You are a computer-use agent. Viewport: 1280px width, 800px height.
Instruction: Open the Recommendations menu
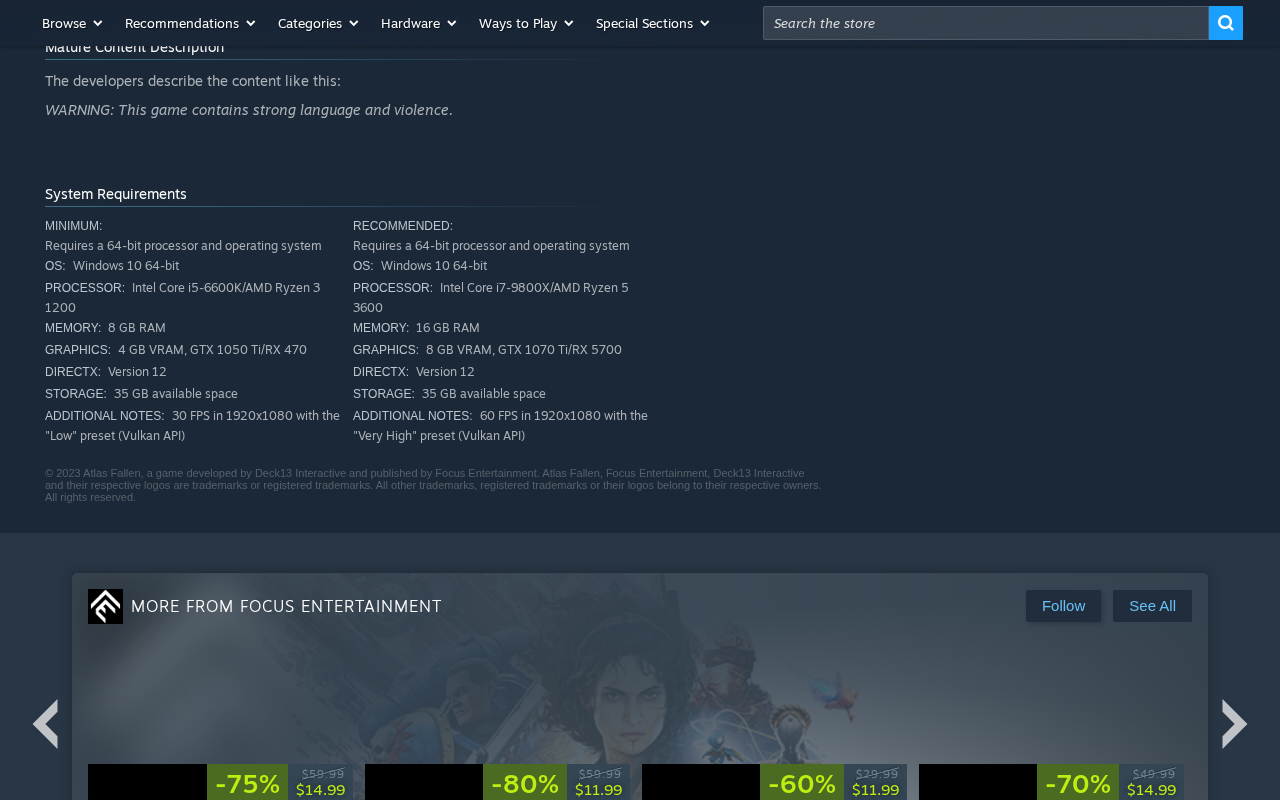pos(189,23)
